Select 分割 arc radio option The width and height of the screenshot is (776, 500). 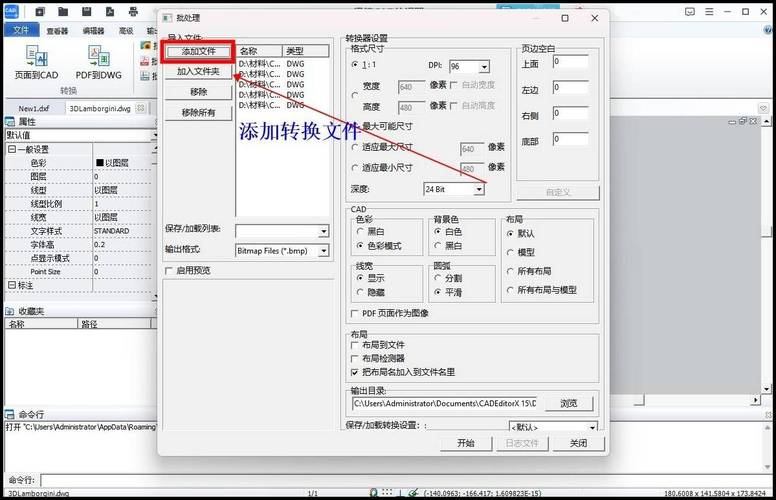tap(437, 278)
